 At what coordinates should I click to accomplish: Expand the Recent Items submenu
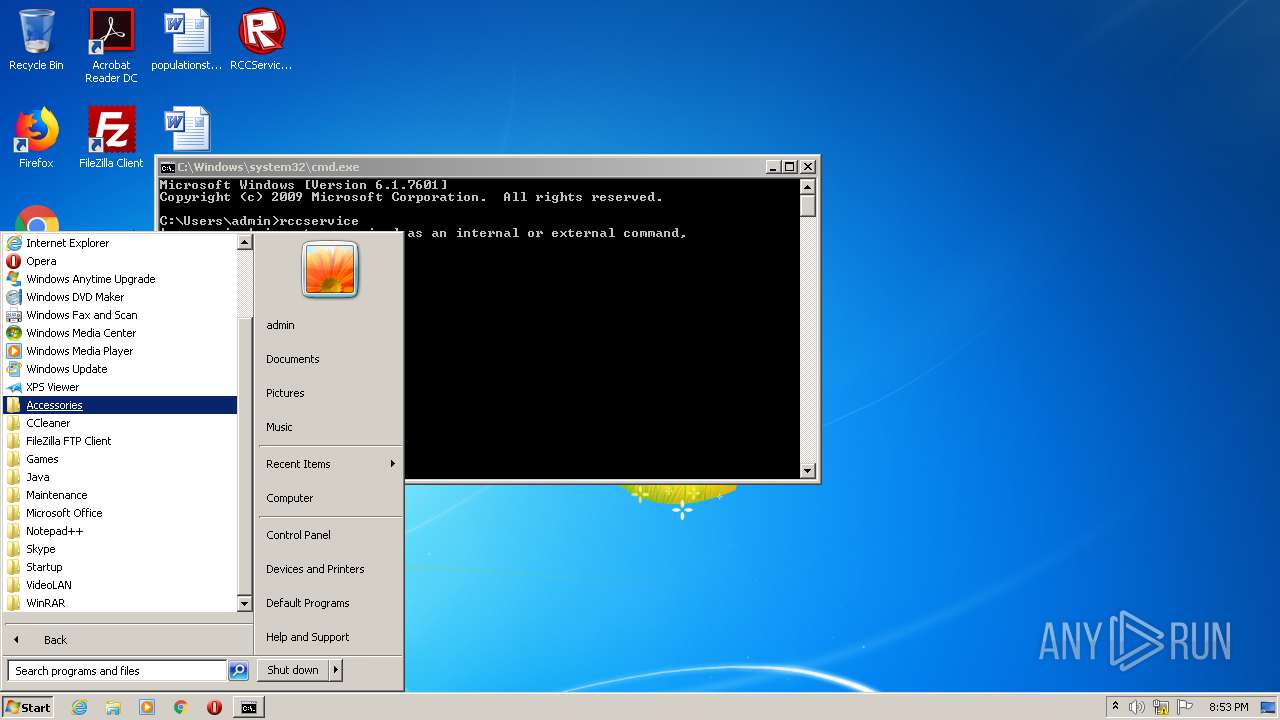(x=330, y=464)
